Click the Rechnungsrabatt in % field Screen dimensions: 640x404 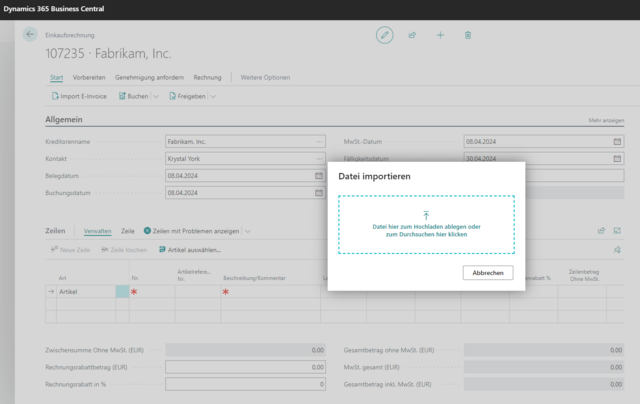[245, 384]
